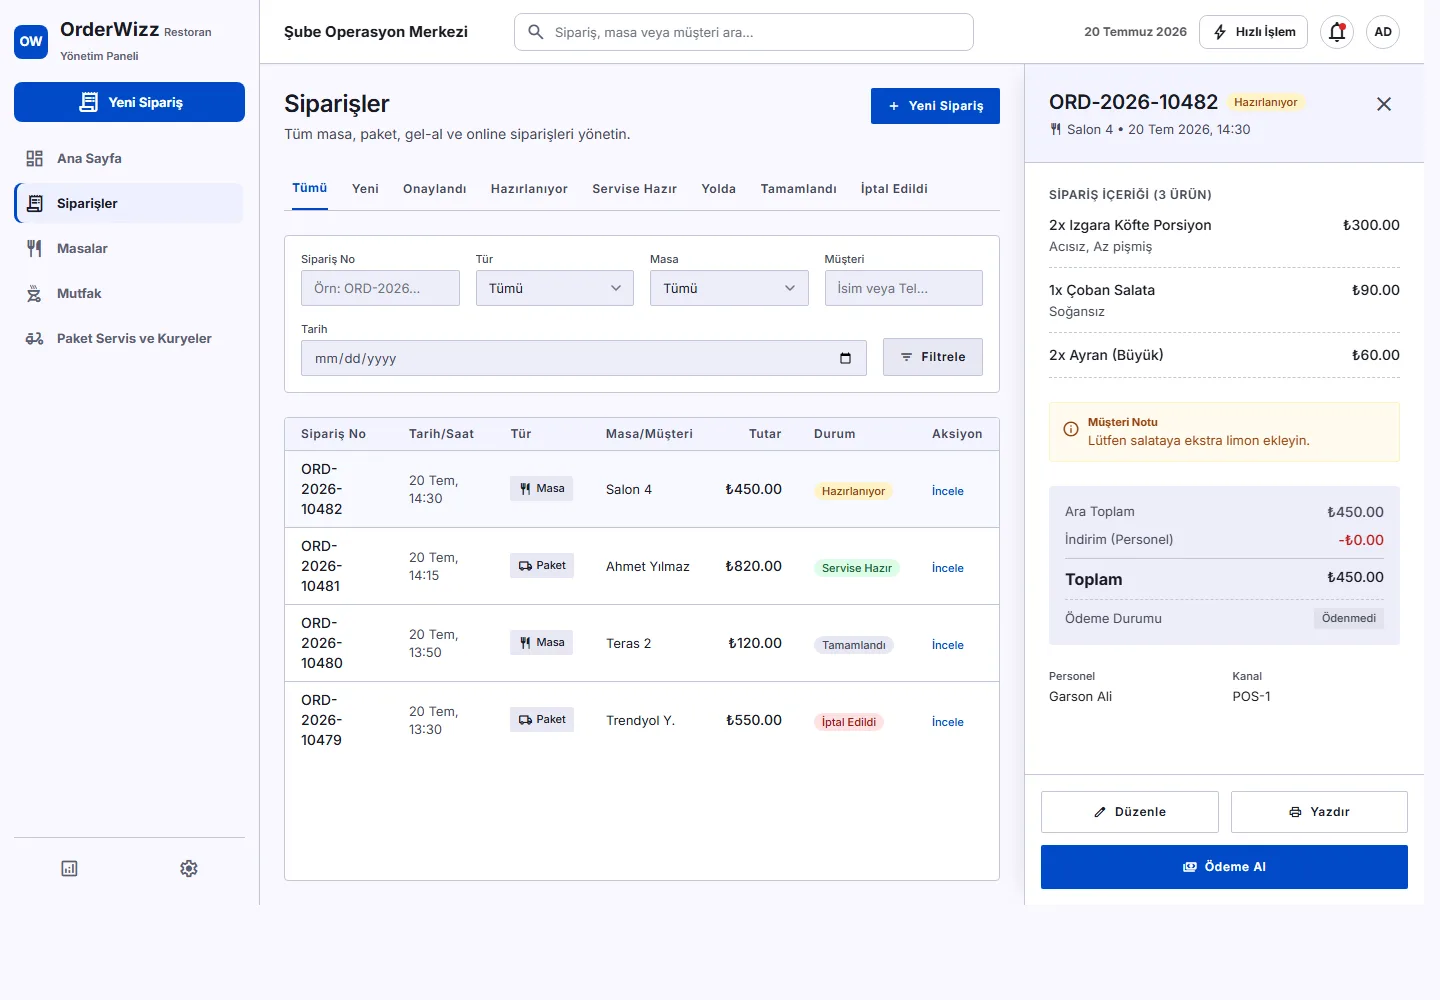
Task: Open the AD user avatar menu
Action: coord(1383,32)
